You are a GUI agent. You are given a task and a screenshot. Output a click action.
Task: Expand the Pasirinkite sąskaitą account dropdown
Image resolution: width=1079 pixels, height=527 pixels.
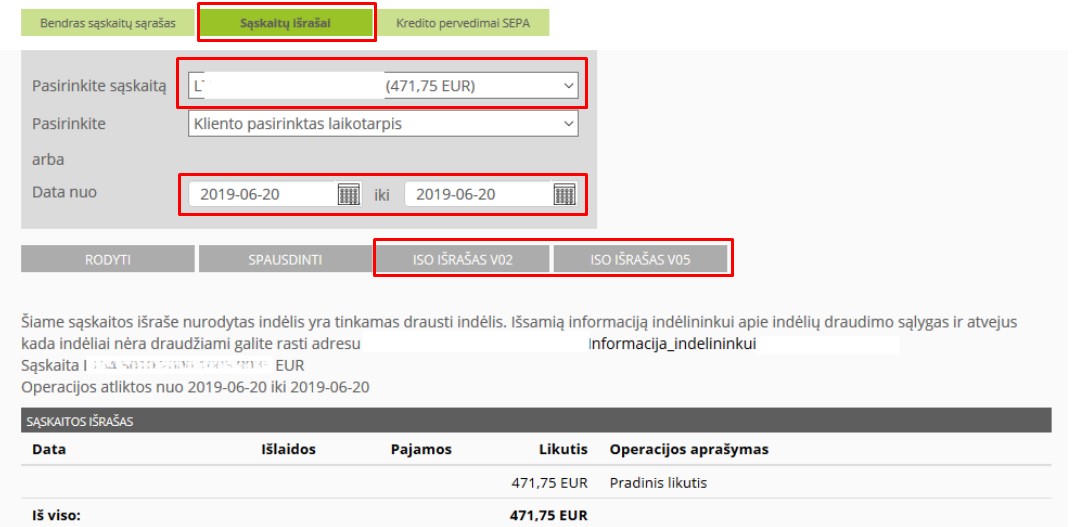pyautogui.click(x=383, y=86)
